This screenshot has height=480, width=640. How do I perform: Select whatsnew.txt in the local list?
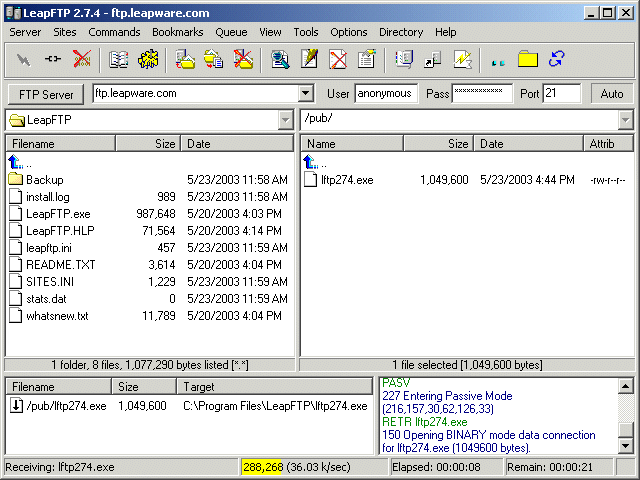[x=149, y=316]
